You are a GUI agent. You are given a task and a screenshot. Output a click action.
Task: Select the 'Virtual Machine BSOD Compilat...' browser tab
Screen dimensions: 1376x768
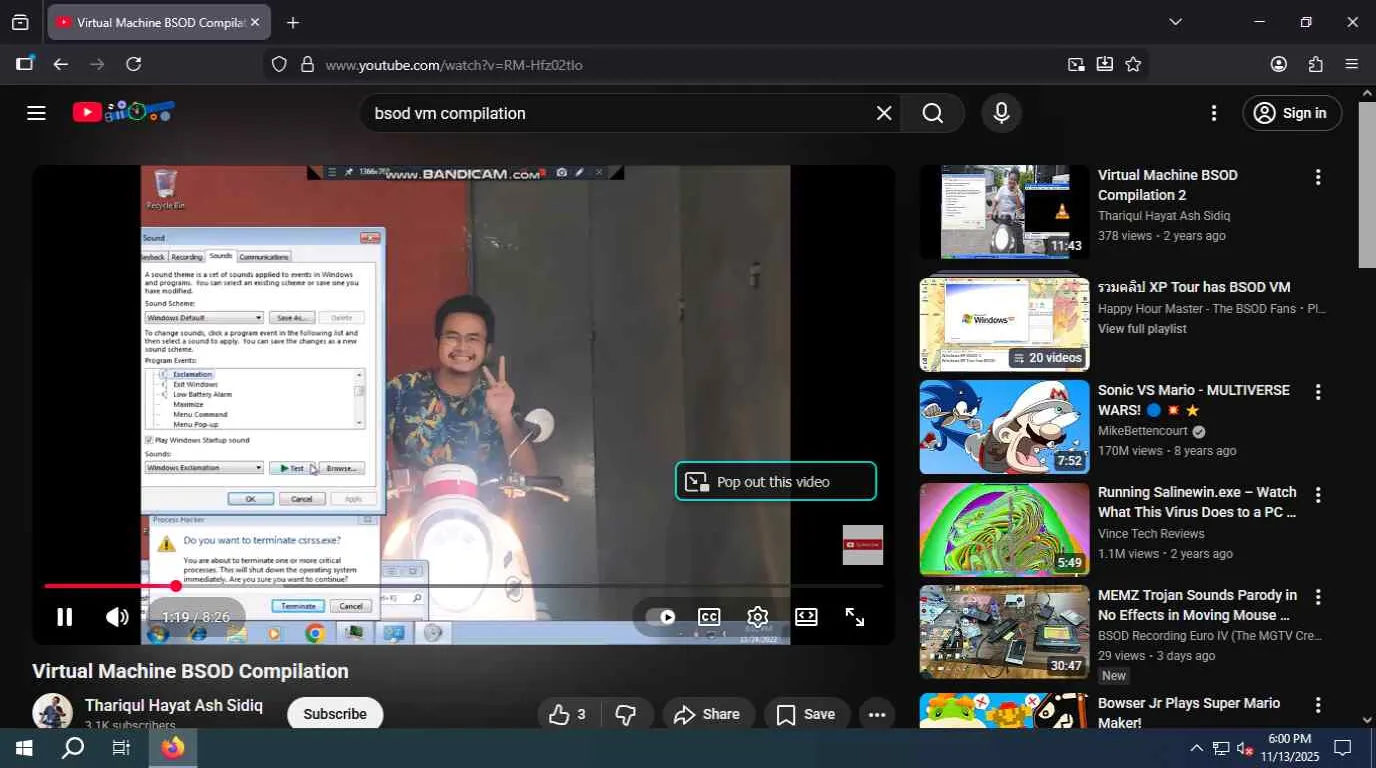[159, 22]
